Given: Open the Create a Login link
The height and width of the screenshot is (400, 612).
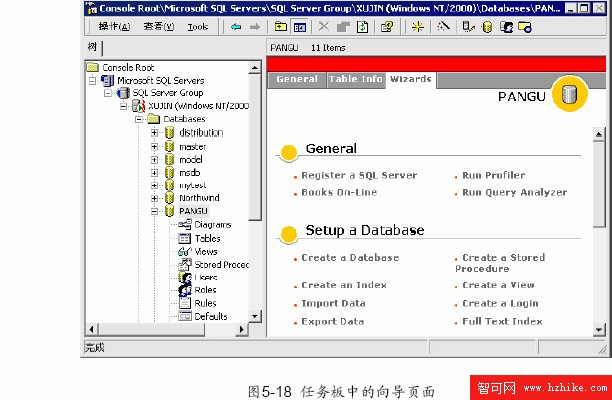Looking at the screenshot, I should tap(500, 304).
